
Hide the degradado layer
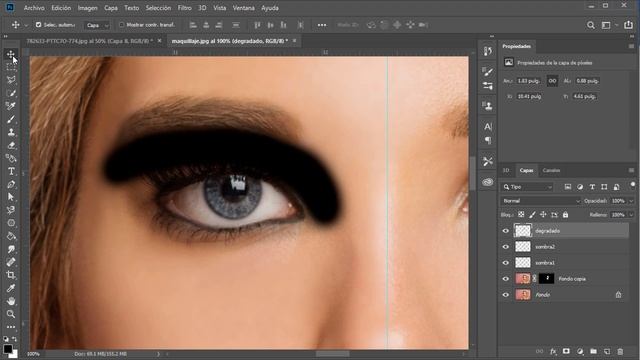[x=506, y=231]
